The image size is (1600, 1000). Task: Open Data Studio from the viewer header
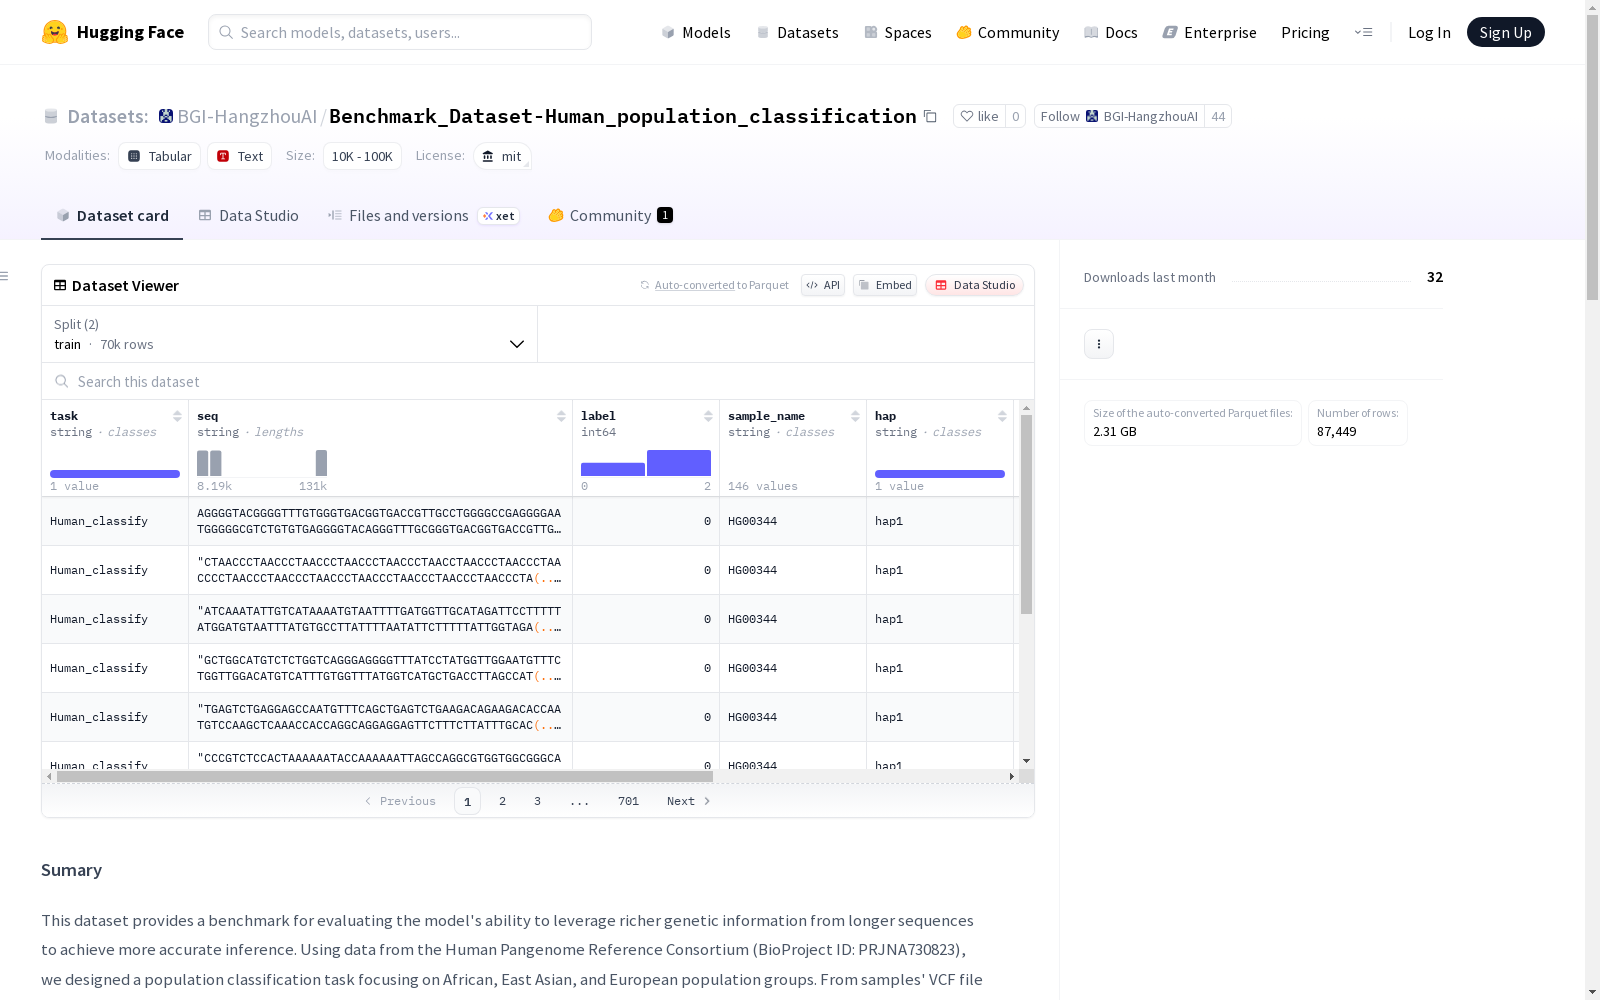click(x=975, y=285)
